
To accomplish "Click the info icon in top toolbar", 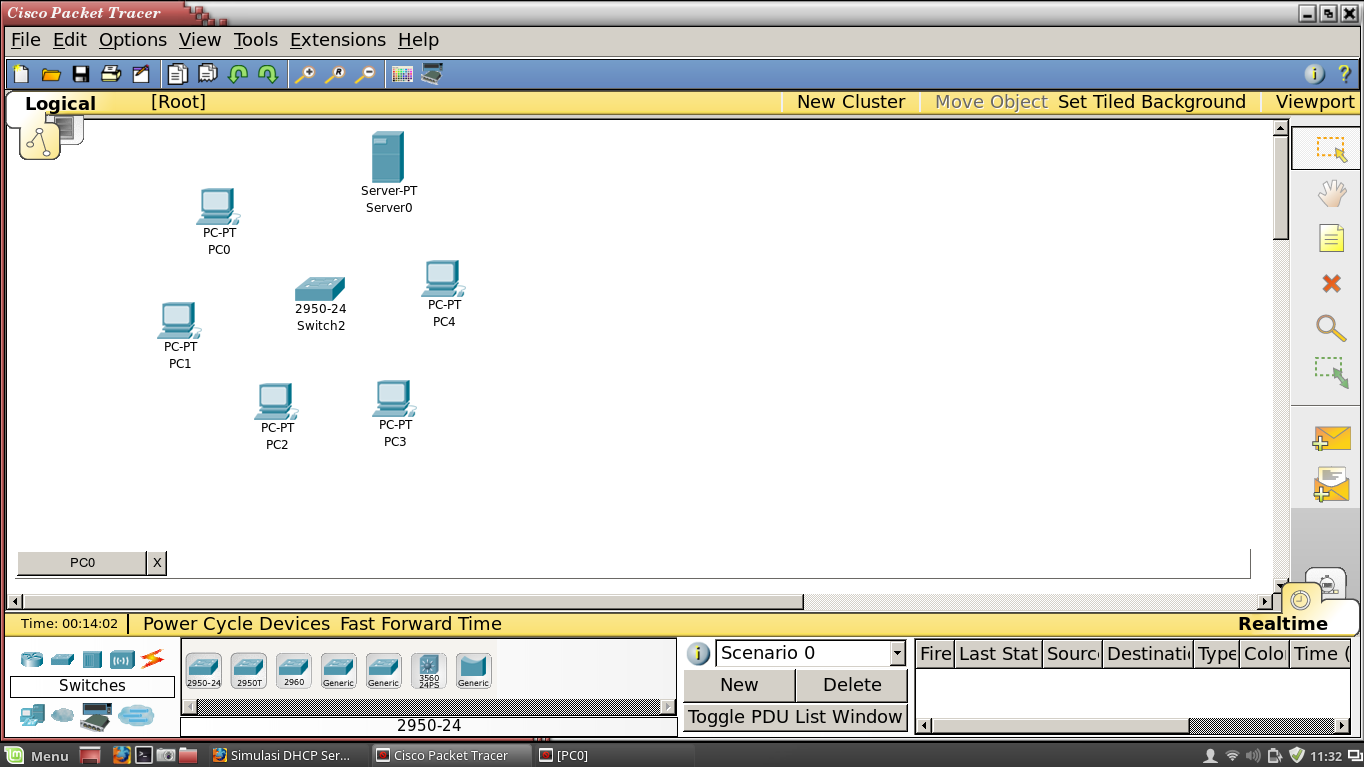I will click(x=1315, y=74).
